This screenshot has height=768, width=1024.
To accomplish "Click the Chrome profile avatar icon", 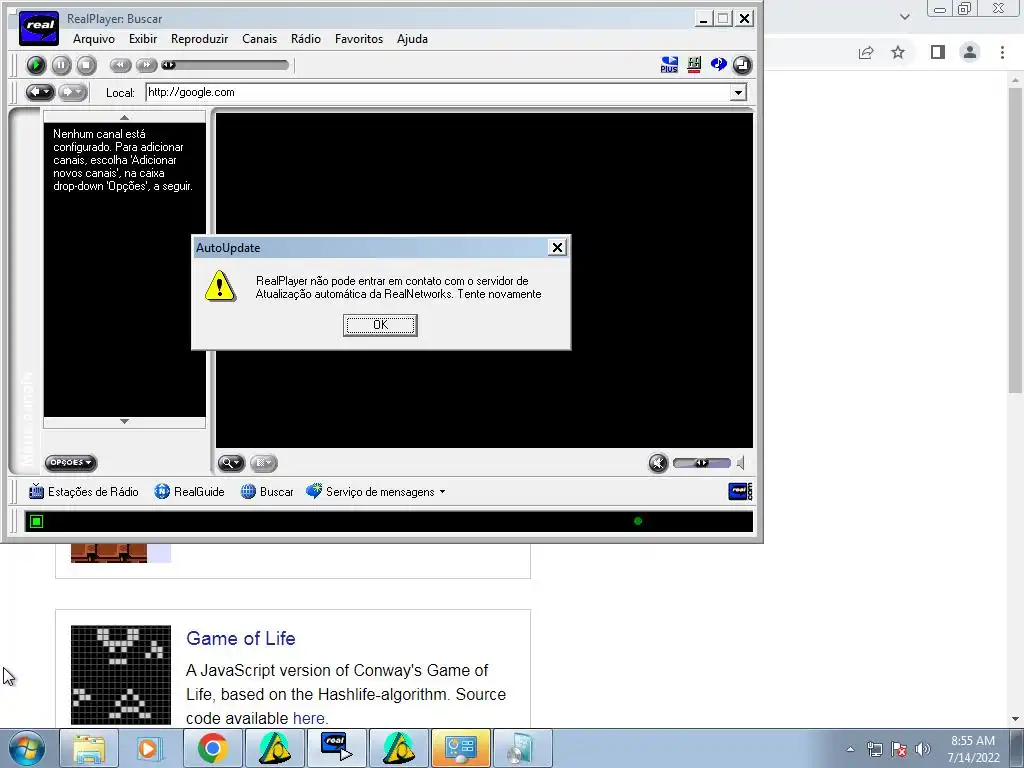I will 970,52.
